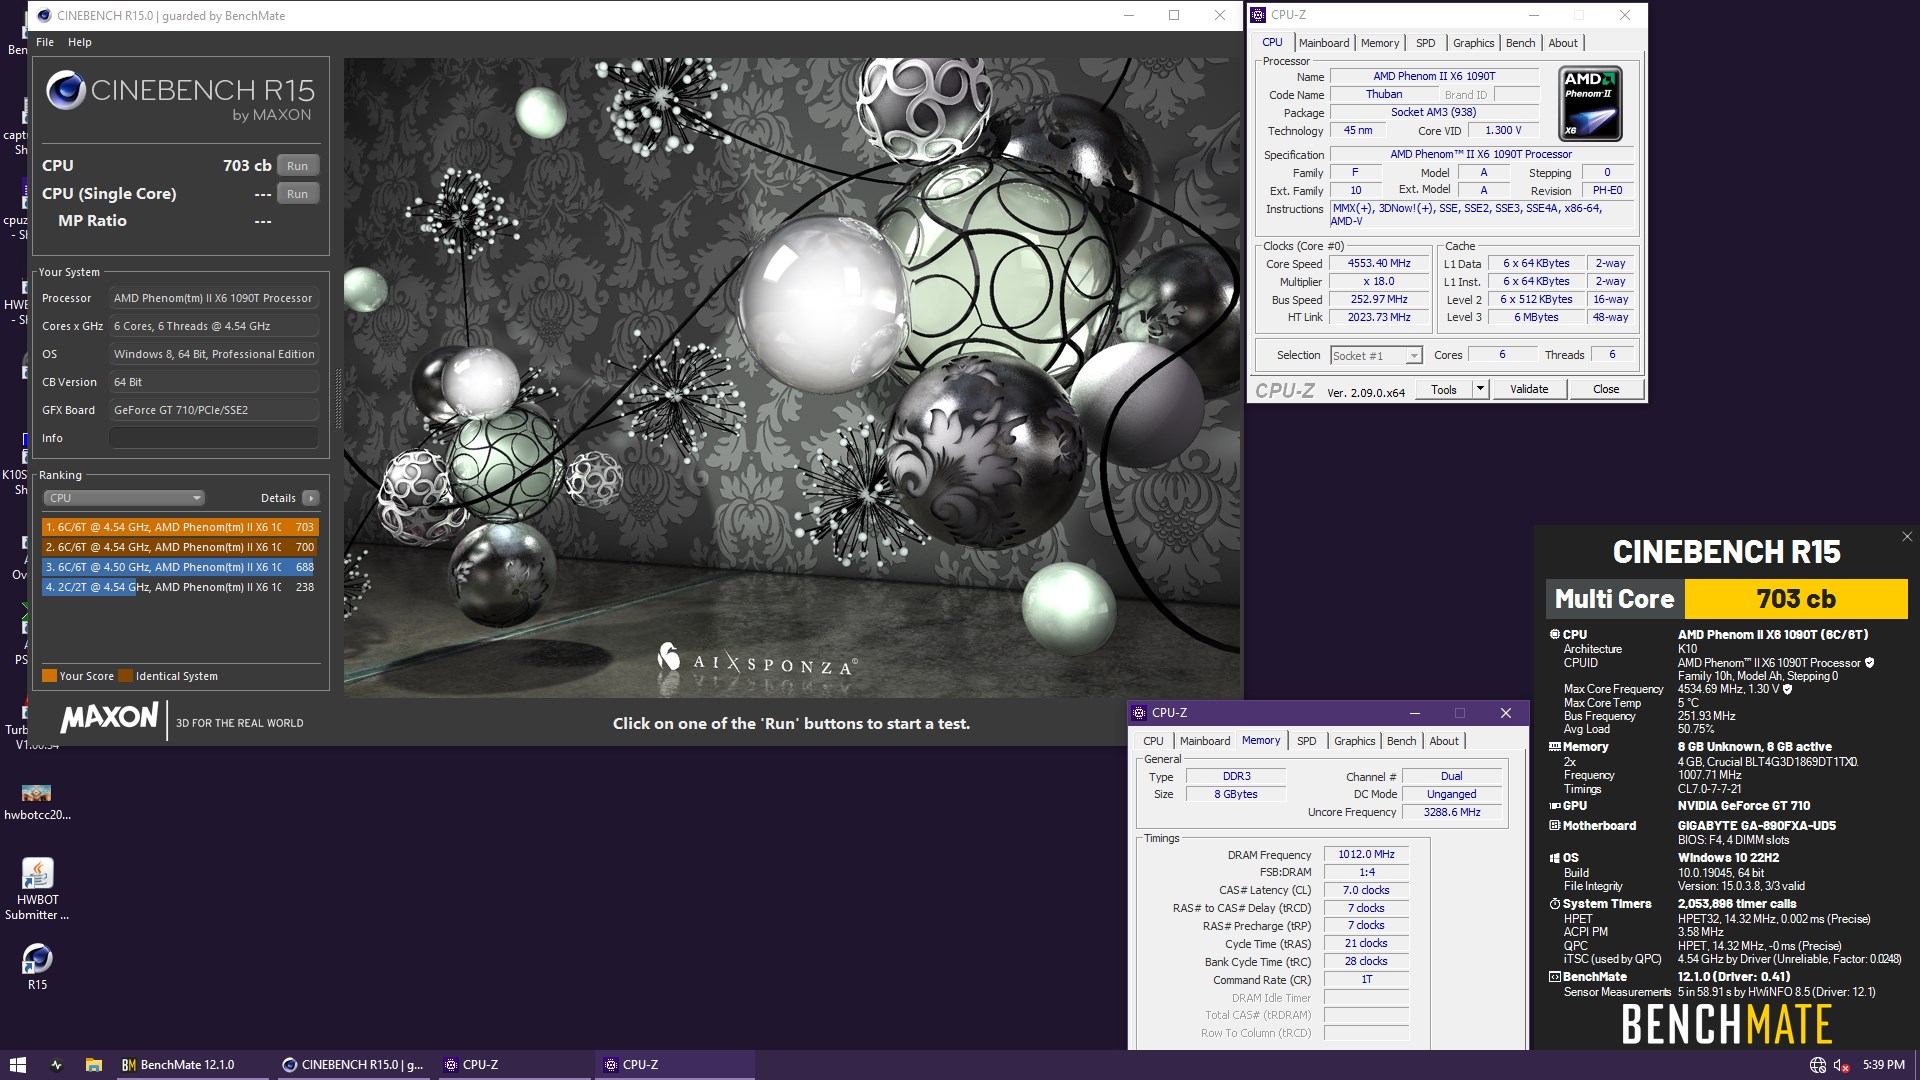Expand the Socket #1 selection dropdown
This screenshot has height=1080, width=1920.
(1376, 356)
